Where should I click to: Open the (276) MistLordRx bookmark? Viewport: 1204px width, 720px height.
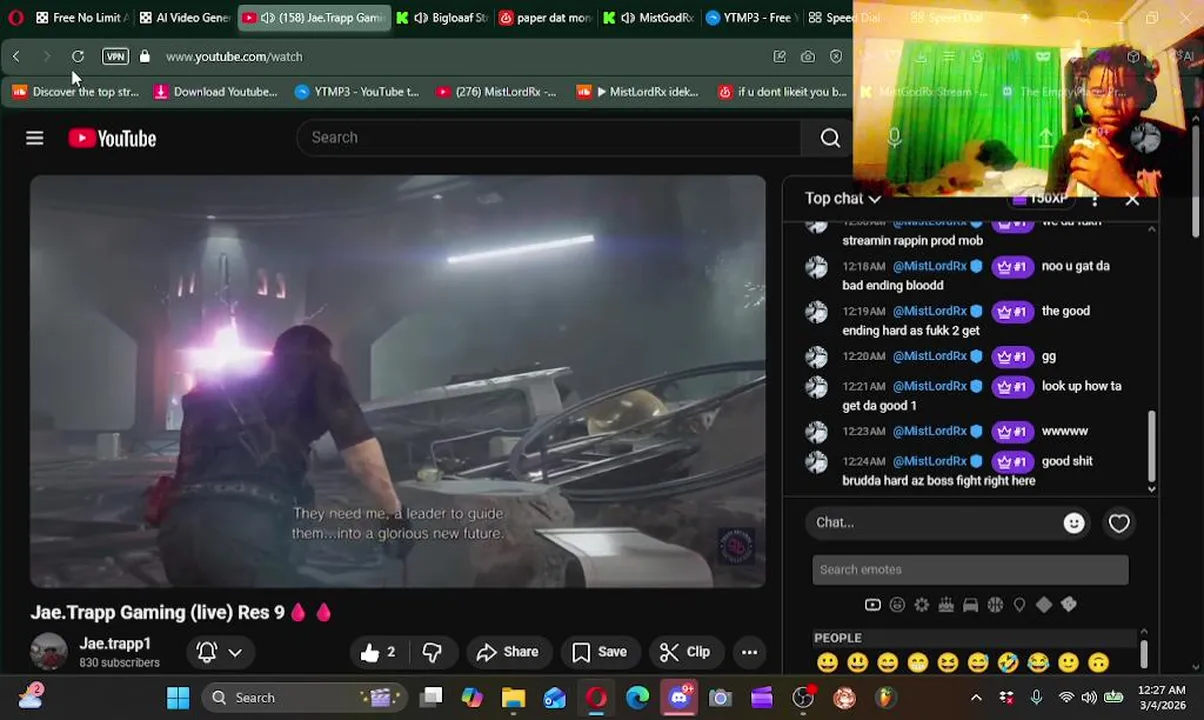point(495,92)
